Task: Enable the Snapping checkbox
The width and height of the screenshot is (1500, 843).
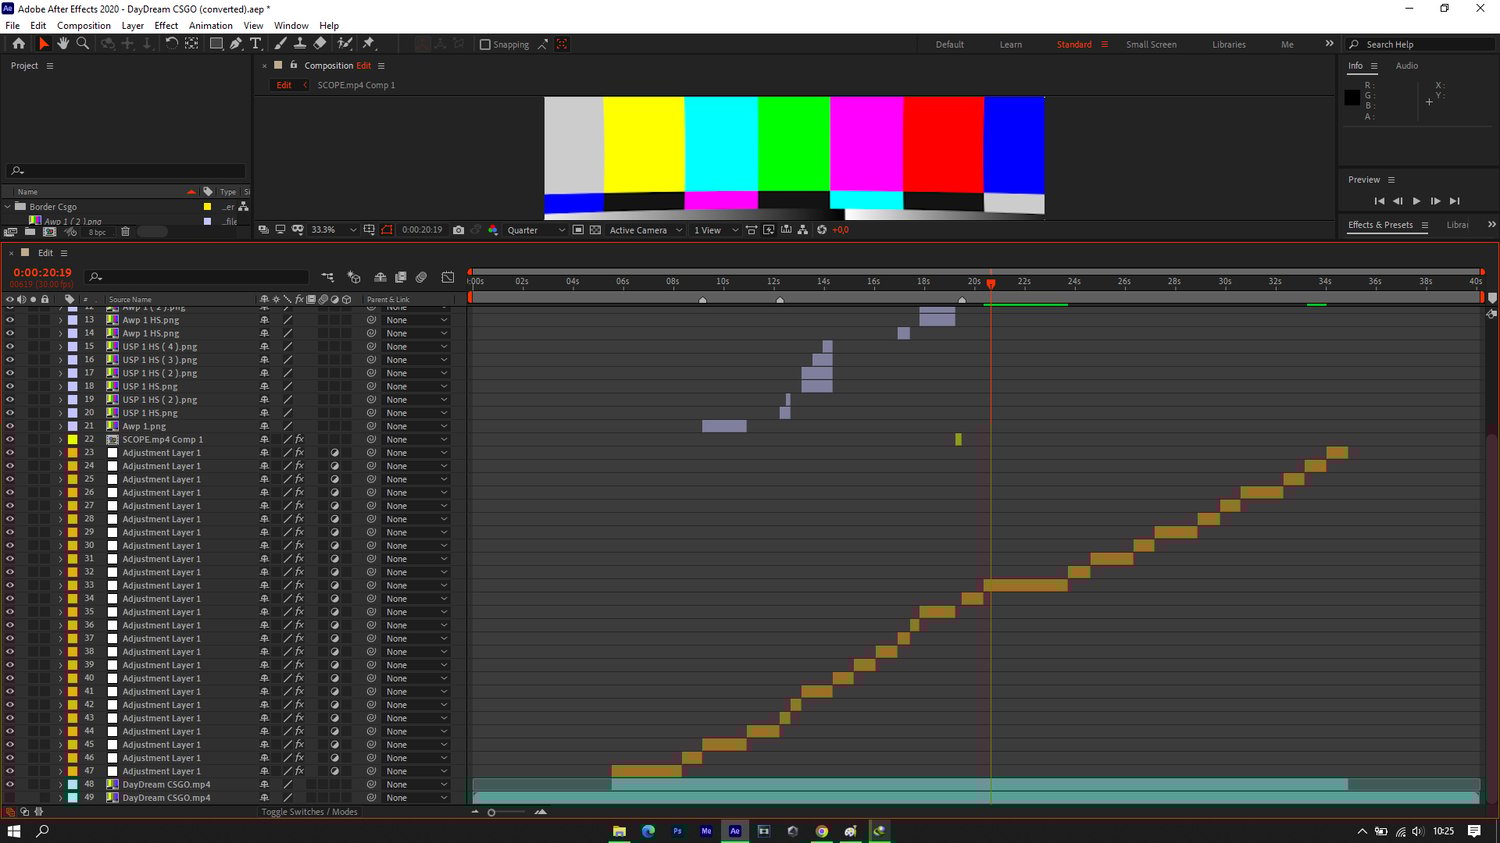Action: [485, 44]
